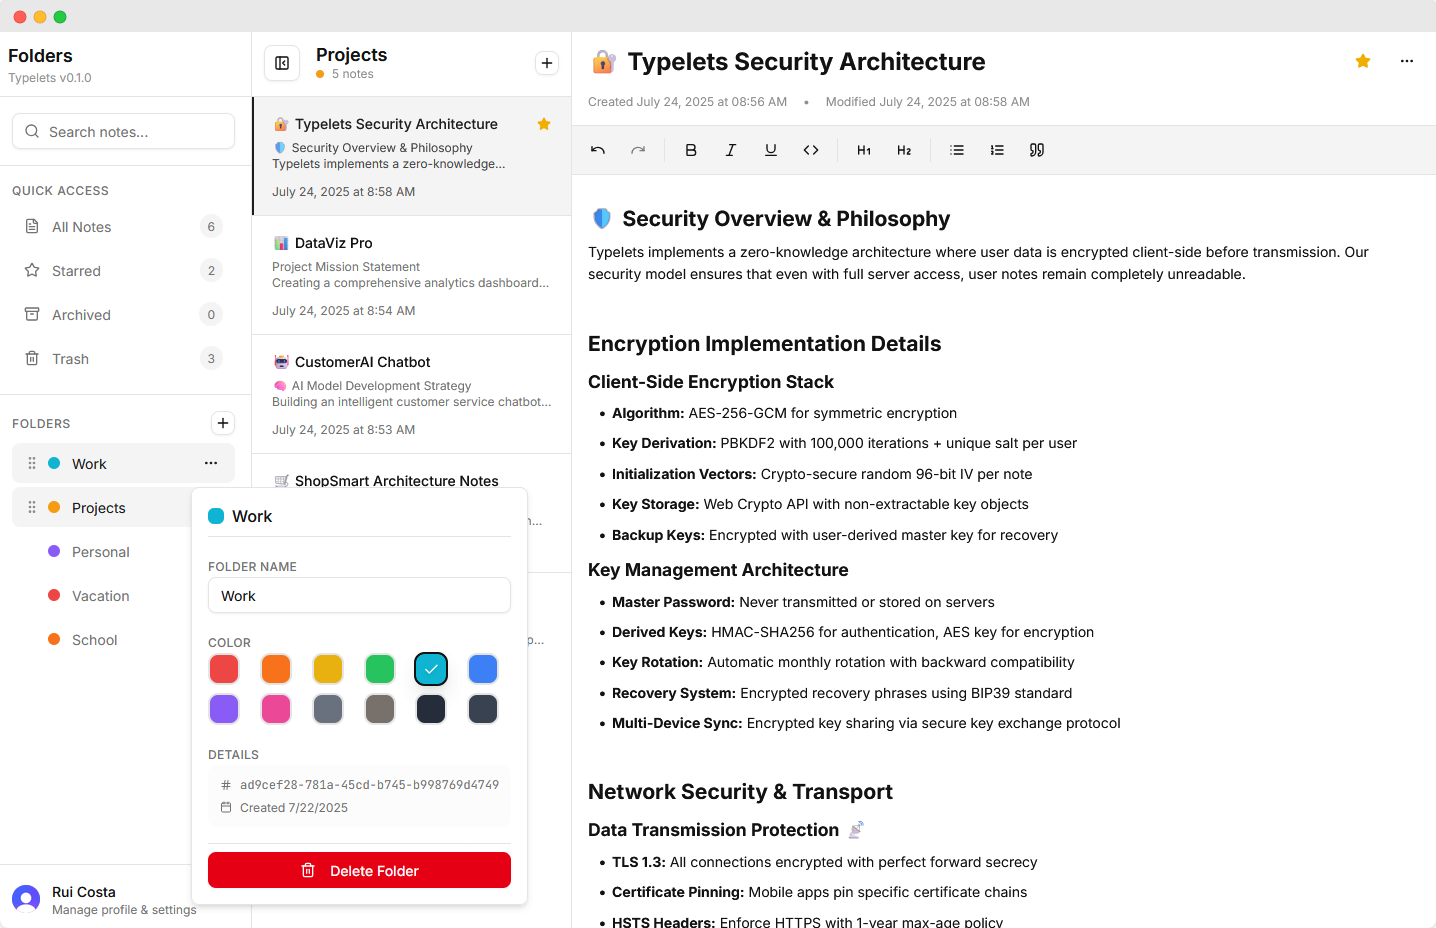The height and width of the screenshot is (928, 1436).
Task: Click the lock emoji beside note title
Action: pyautogui.click(x=603, y=62)
